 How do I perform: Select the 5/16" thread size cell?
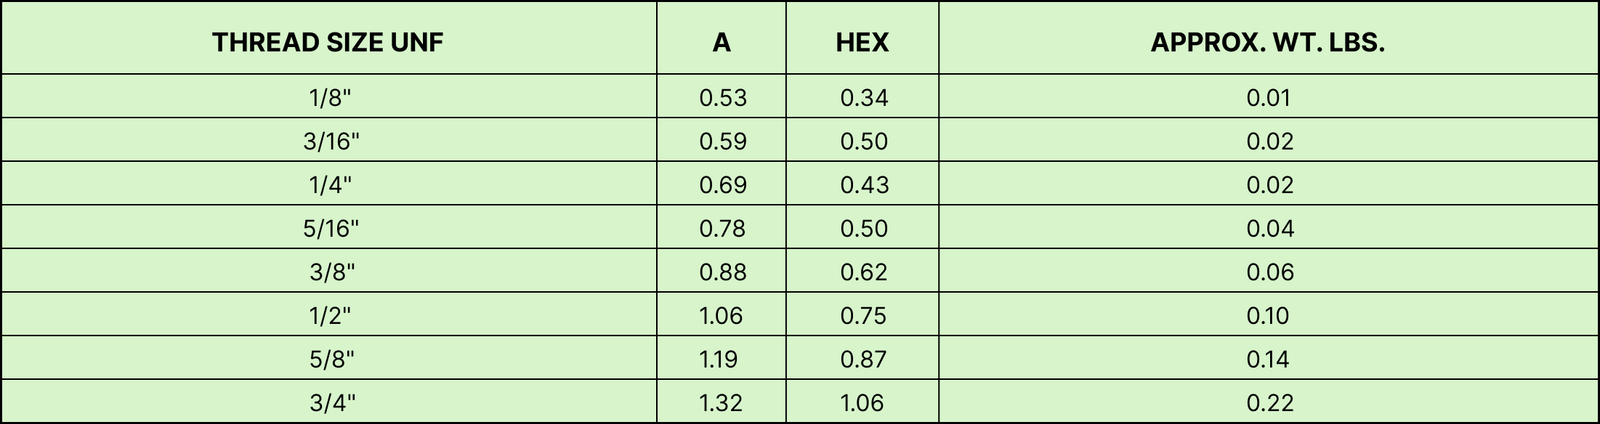(330, 228)
